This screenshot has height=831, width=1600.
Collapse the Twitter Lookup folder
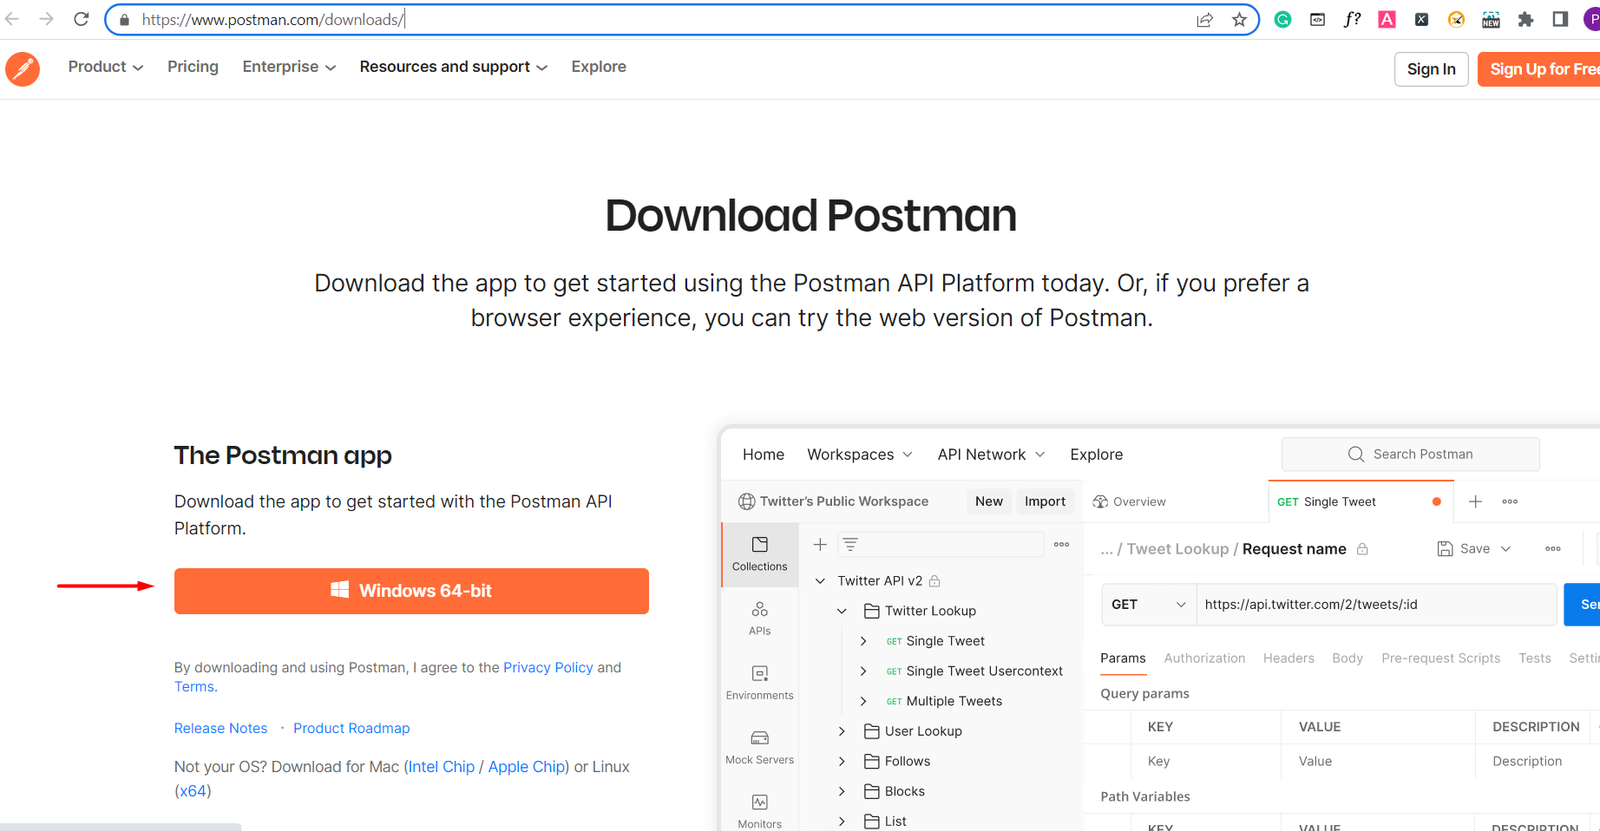tap(842, 611)
